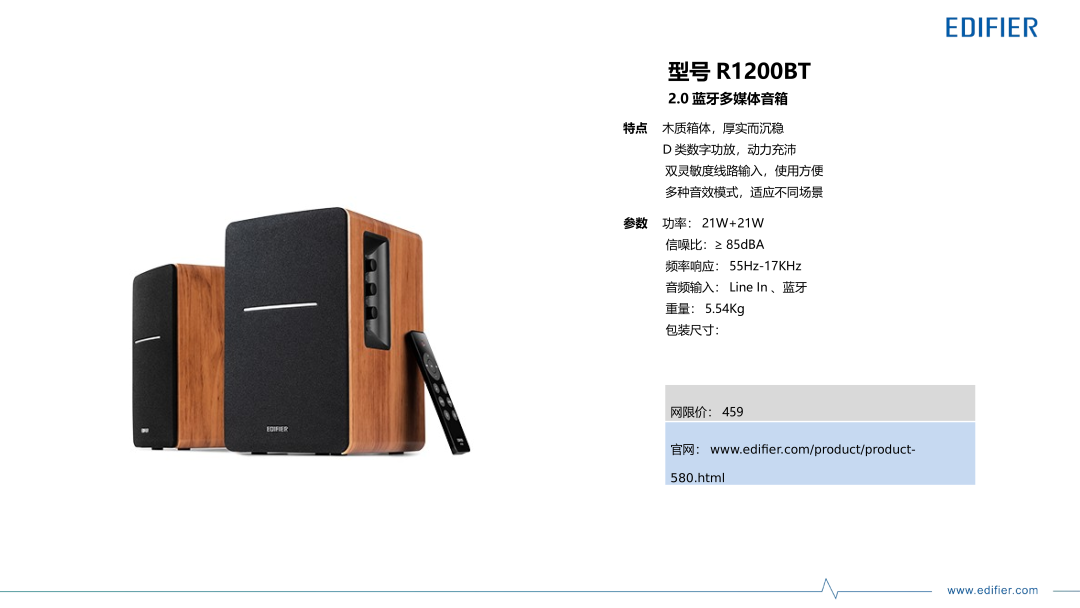Select the 型号 R1200BT title text
Image resolution: width=1080 pixels, height=608 pixels.
click(739, 71)
